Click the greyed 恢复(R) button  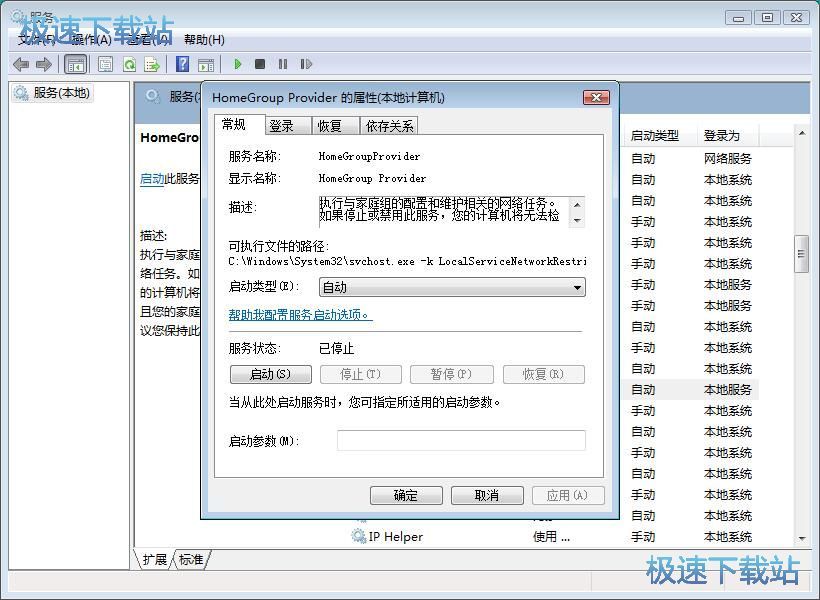543,374
